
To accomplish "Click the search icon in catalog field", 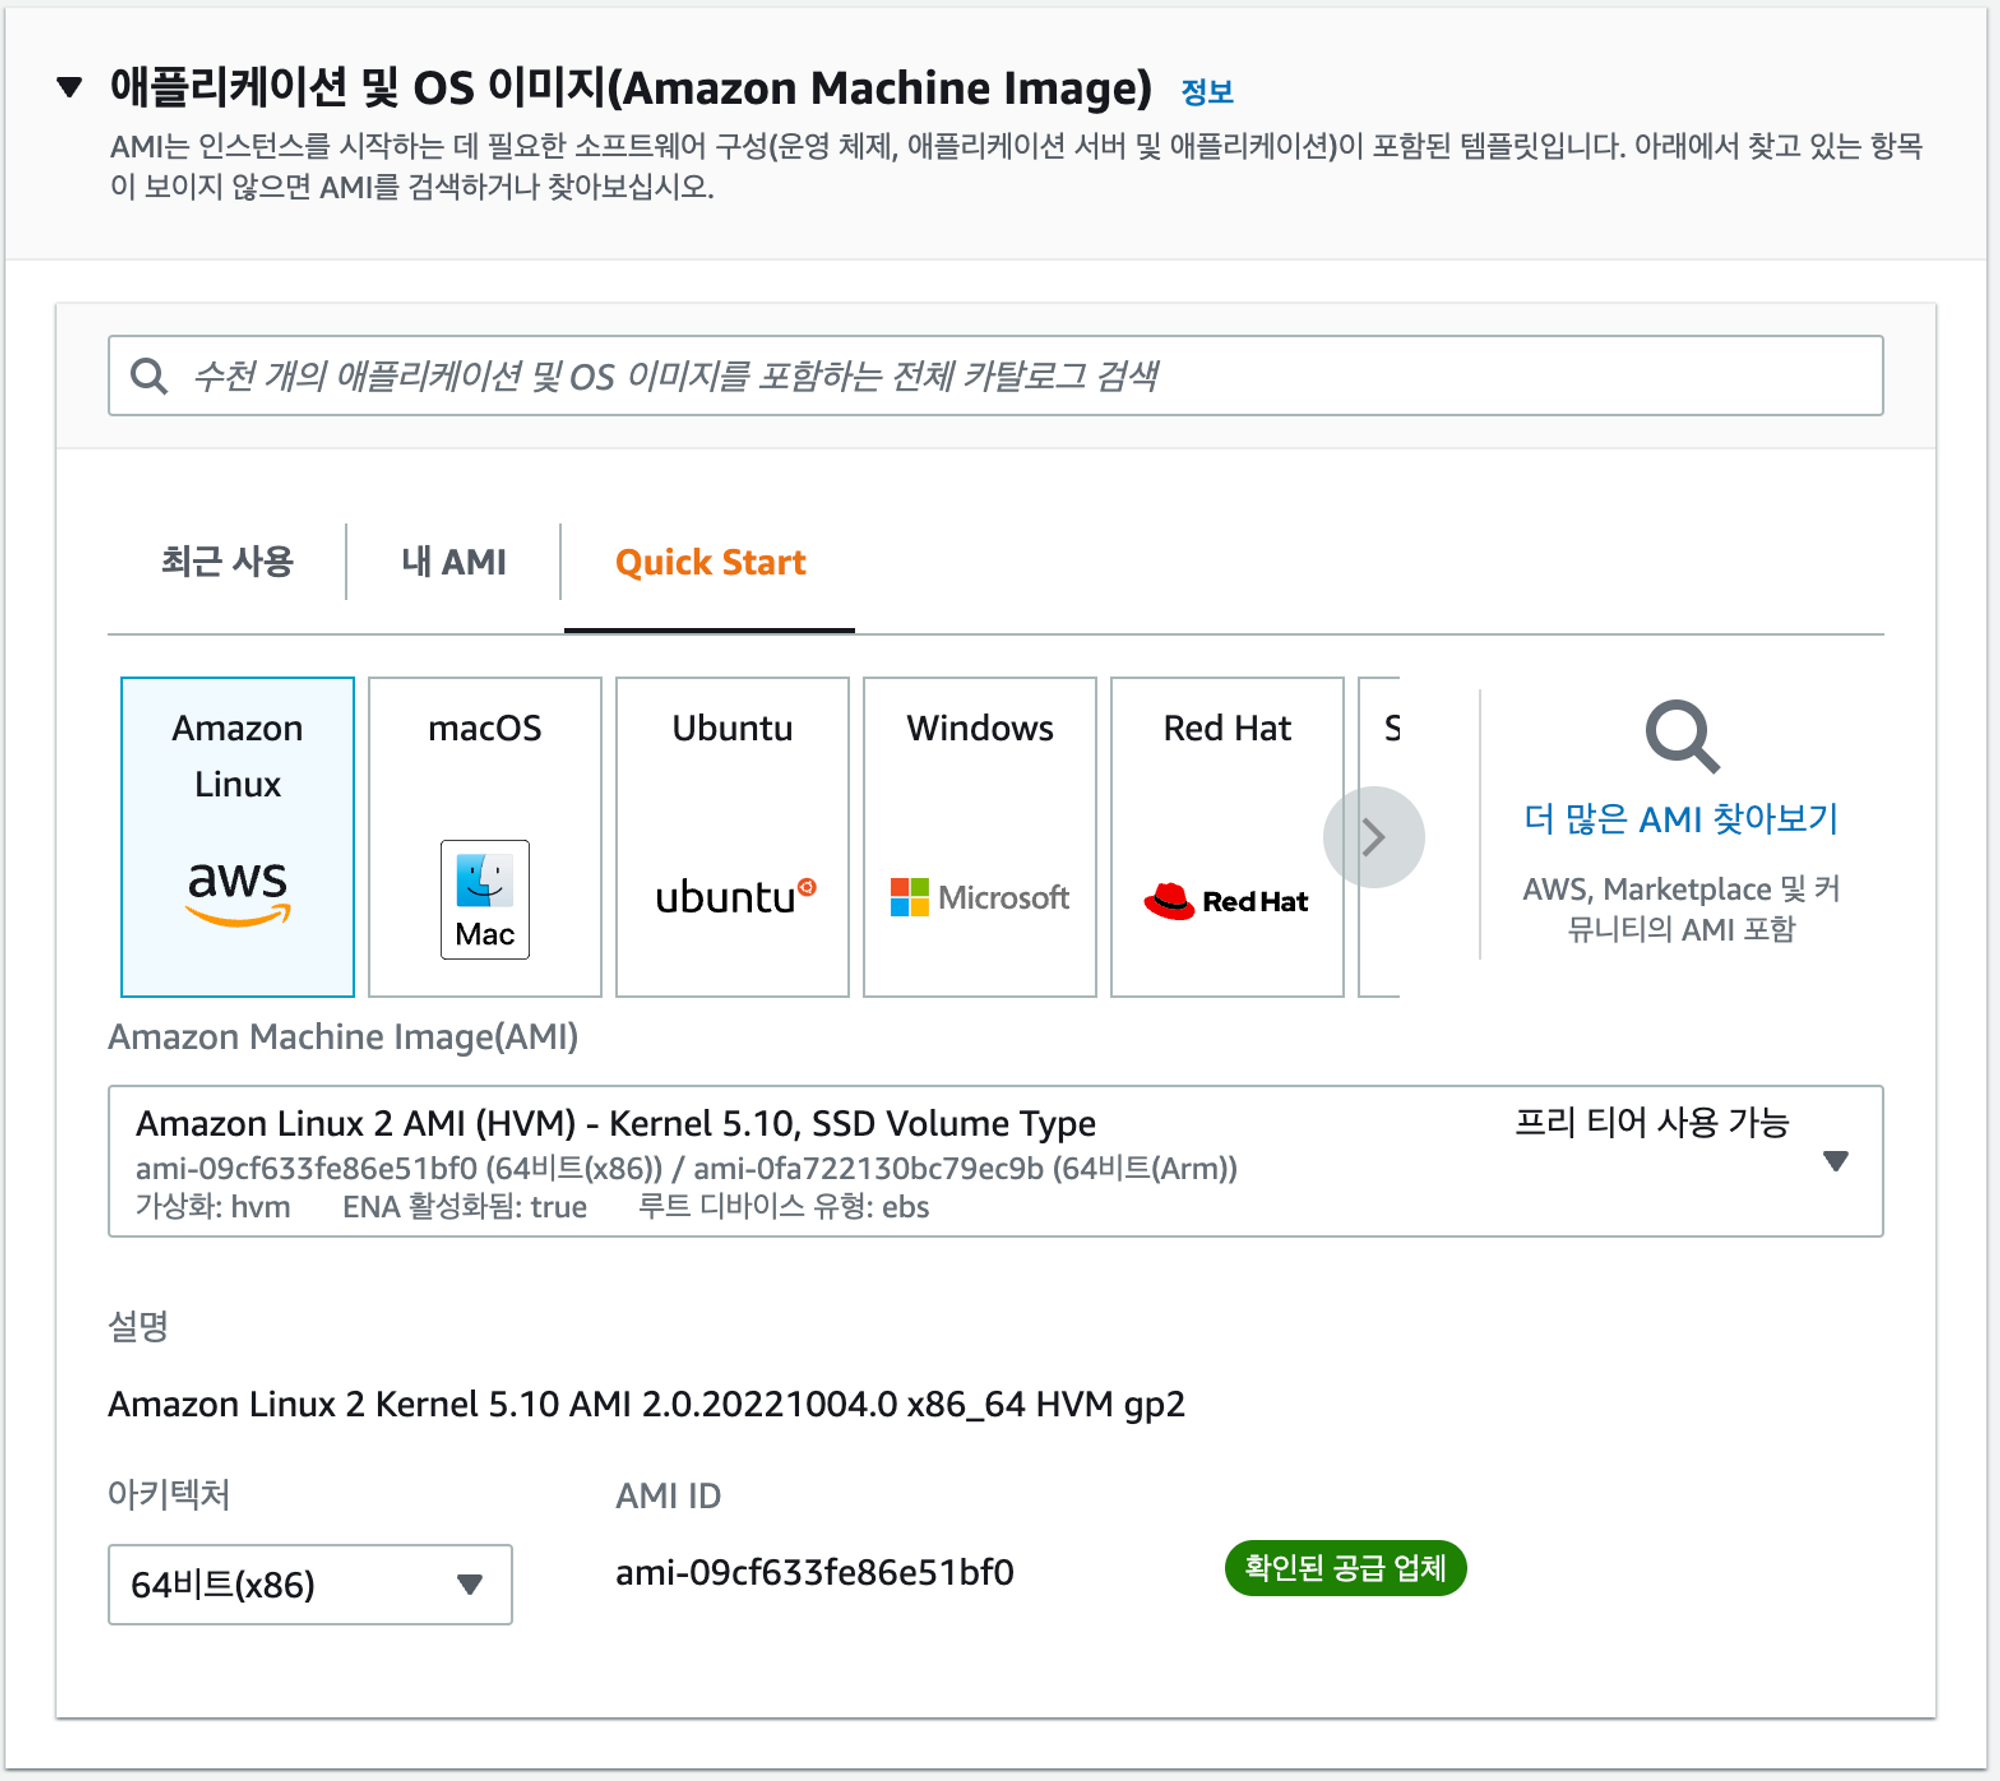I will point(149,376).
